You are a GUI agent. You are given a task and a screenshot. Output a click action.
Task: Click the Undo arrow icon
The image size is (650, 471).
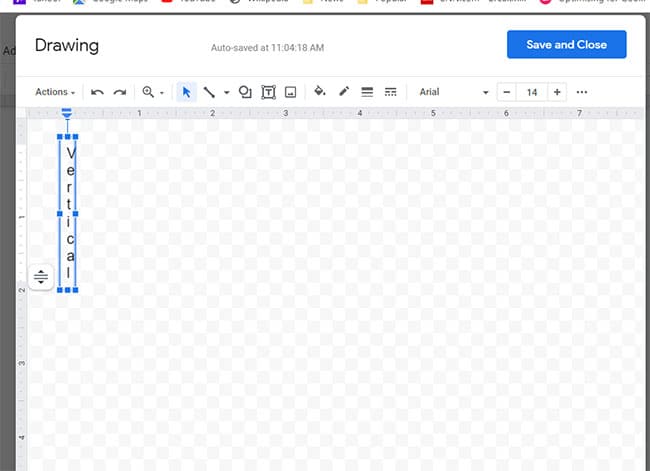click(x=97, y=92)
